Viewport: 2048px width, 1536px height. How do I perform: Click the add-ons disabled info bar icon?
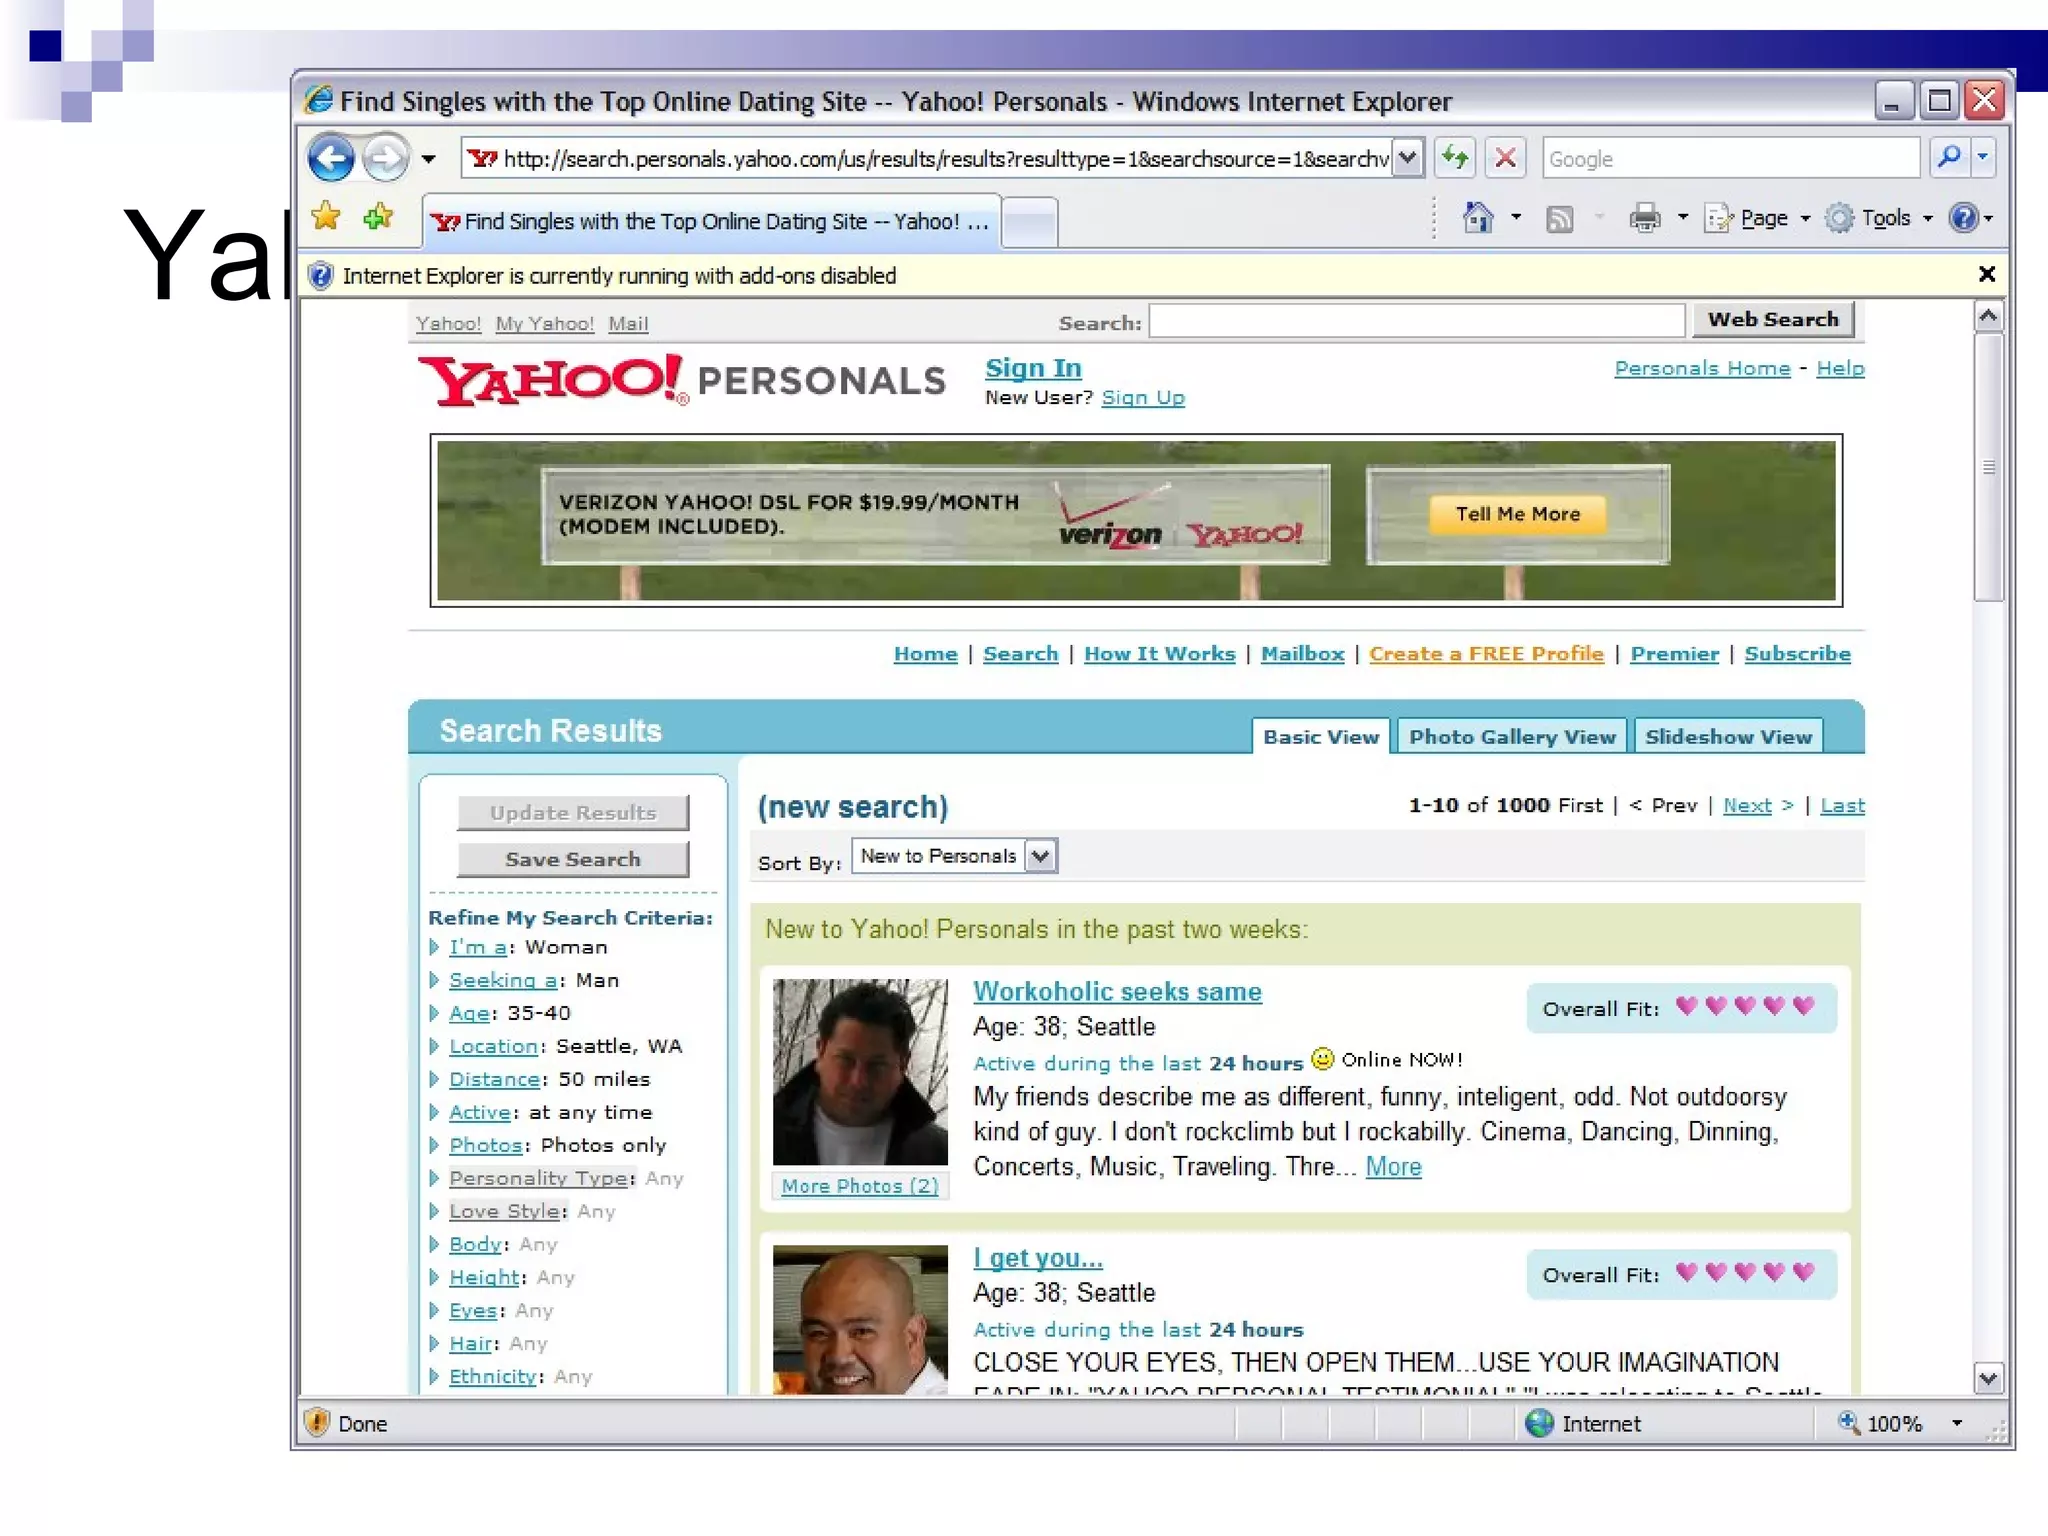[x=320, y=275]
